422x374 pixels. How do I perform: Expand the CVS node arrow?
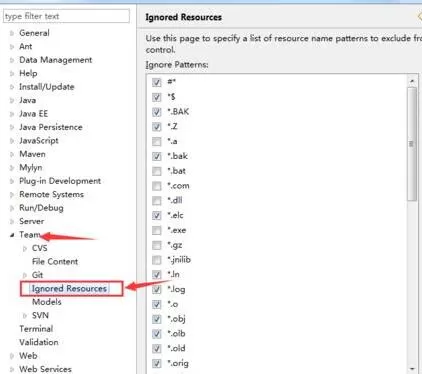point(25,248)
